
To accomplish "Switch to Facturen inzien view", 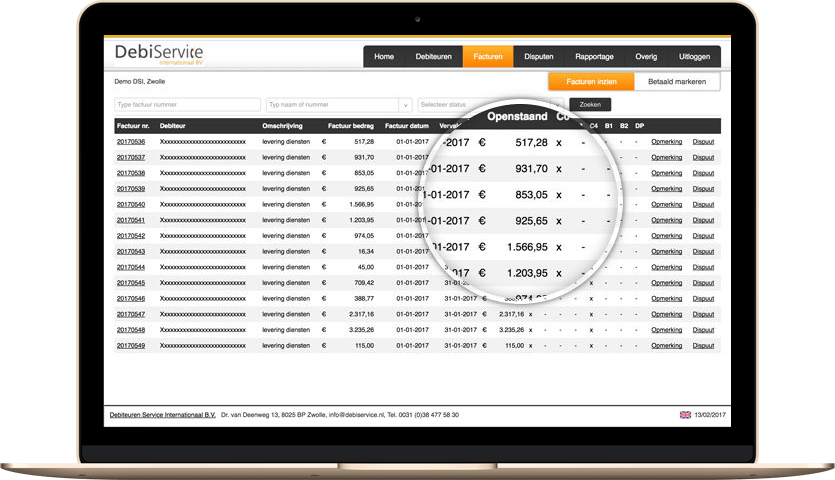I will [591, 82].
